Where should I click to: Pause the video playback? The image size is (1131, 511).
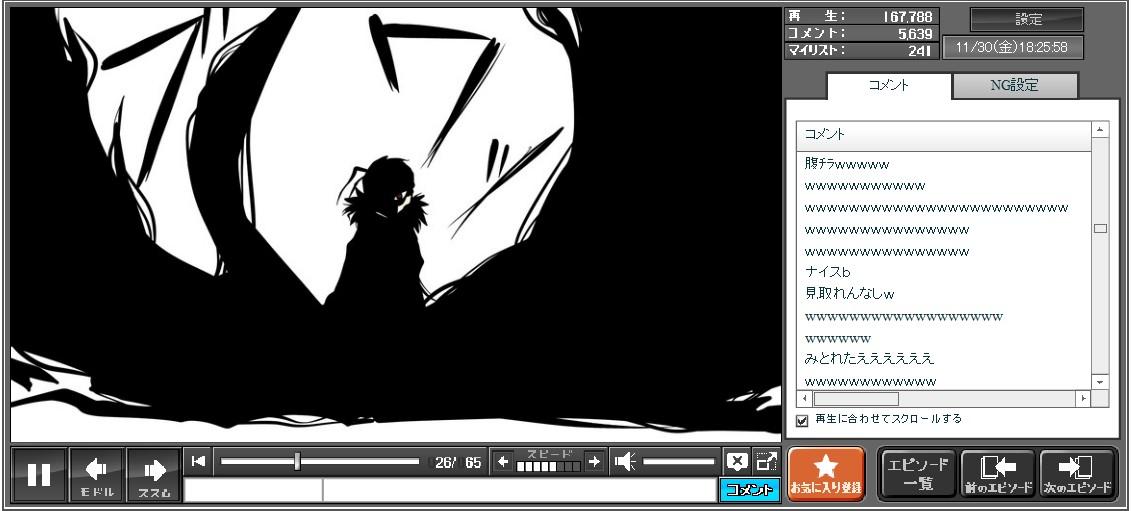(x=39, y=475)
